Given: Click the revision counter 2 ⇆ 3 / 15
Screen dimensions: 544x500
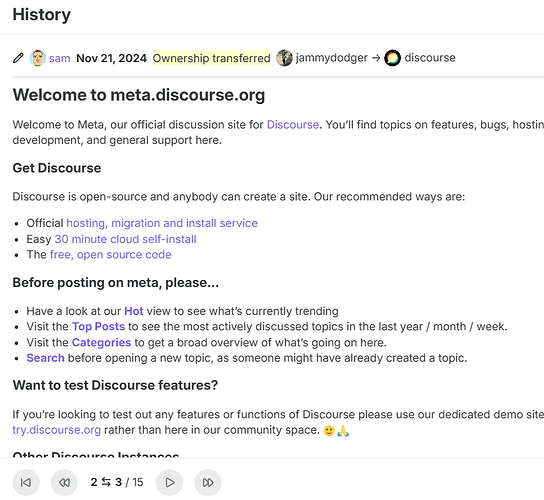Looking at the screenshot, I should (x=117, y=482).
